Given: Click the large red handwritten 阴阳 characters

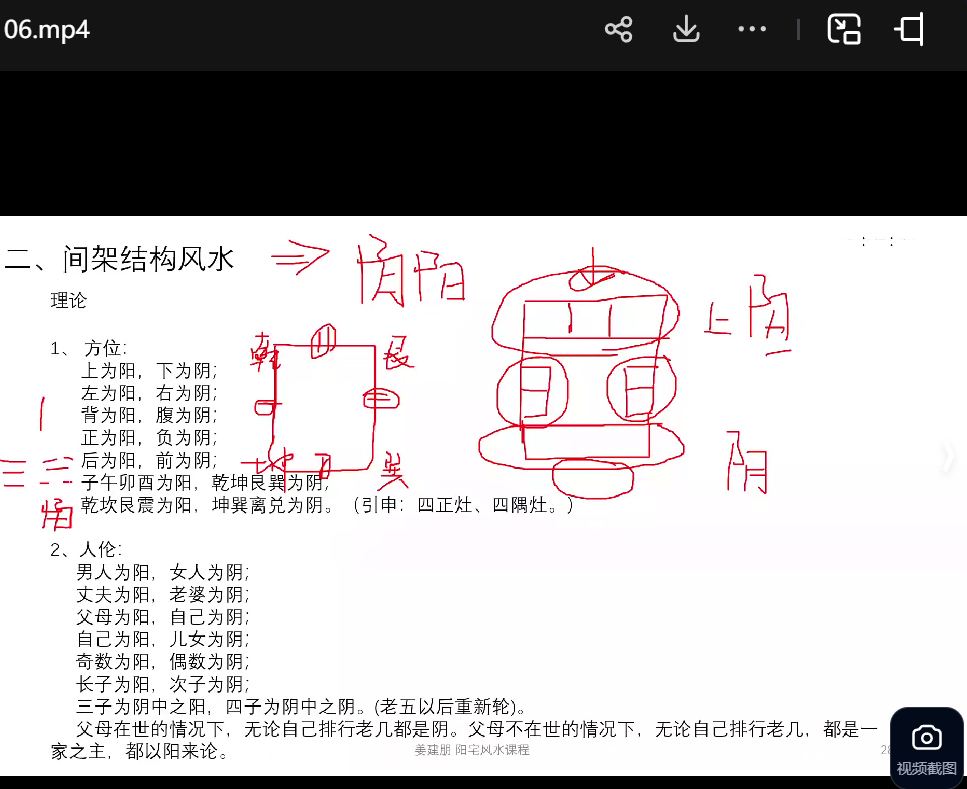Looking at the screenshot, I should point(410,270).
